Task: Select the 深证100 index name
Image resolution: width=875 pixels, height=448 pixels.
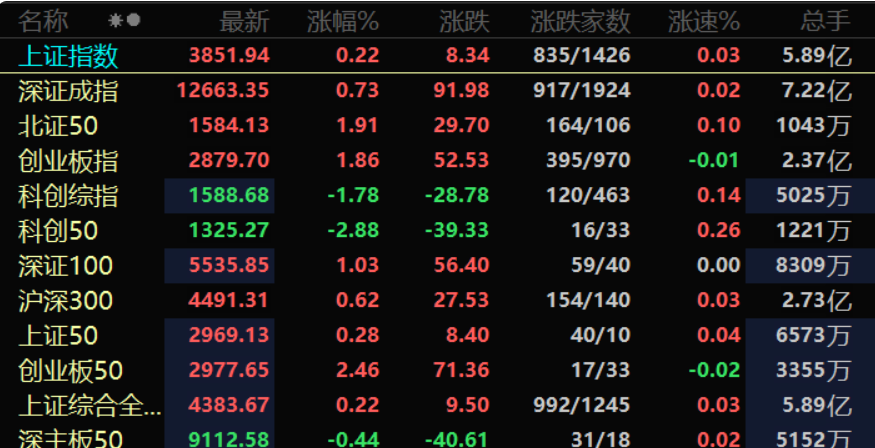Action: click(x=65, y=266)
